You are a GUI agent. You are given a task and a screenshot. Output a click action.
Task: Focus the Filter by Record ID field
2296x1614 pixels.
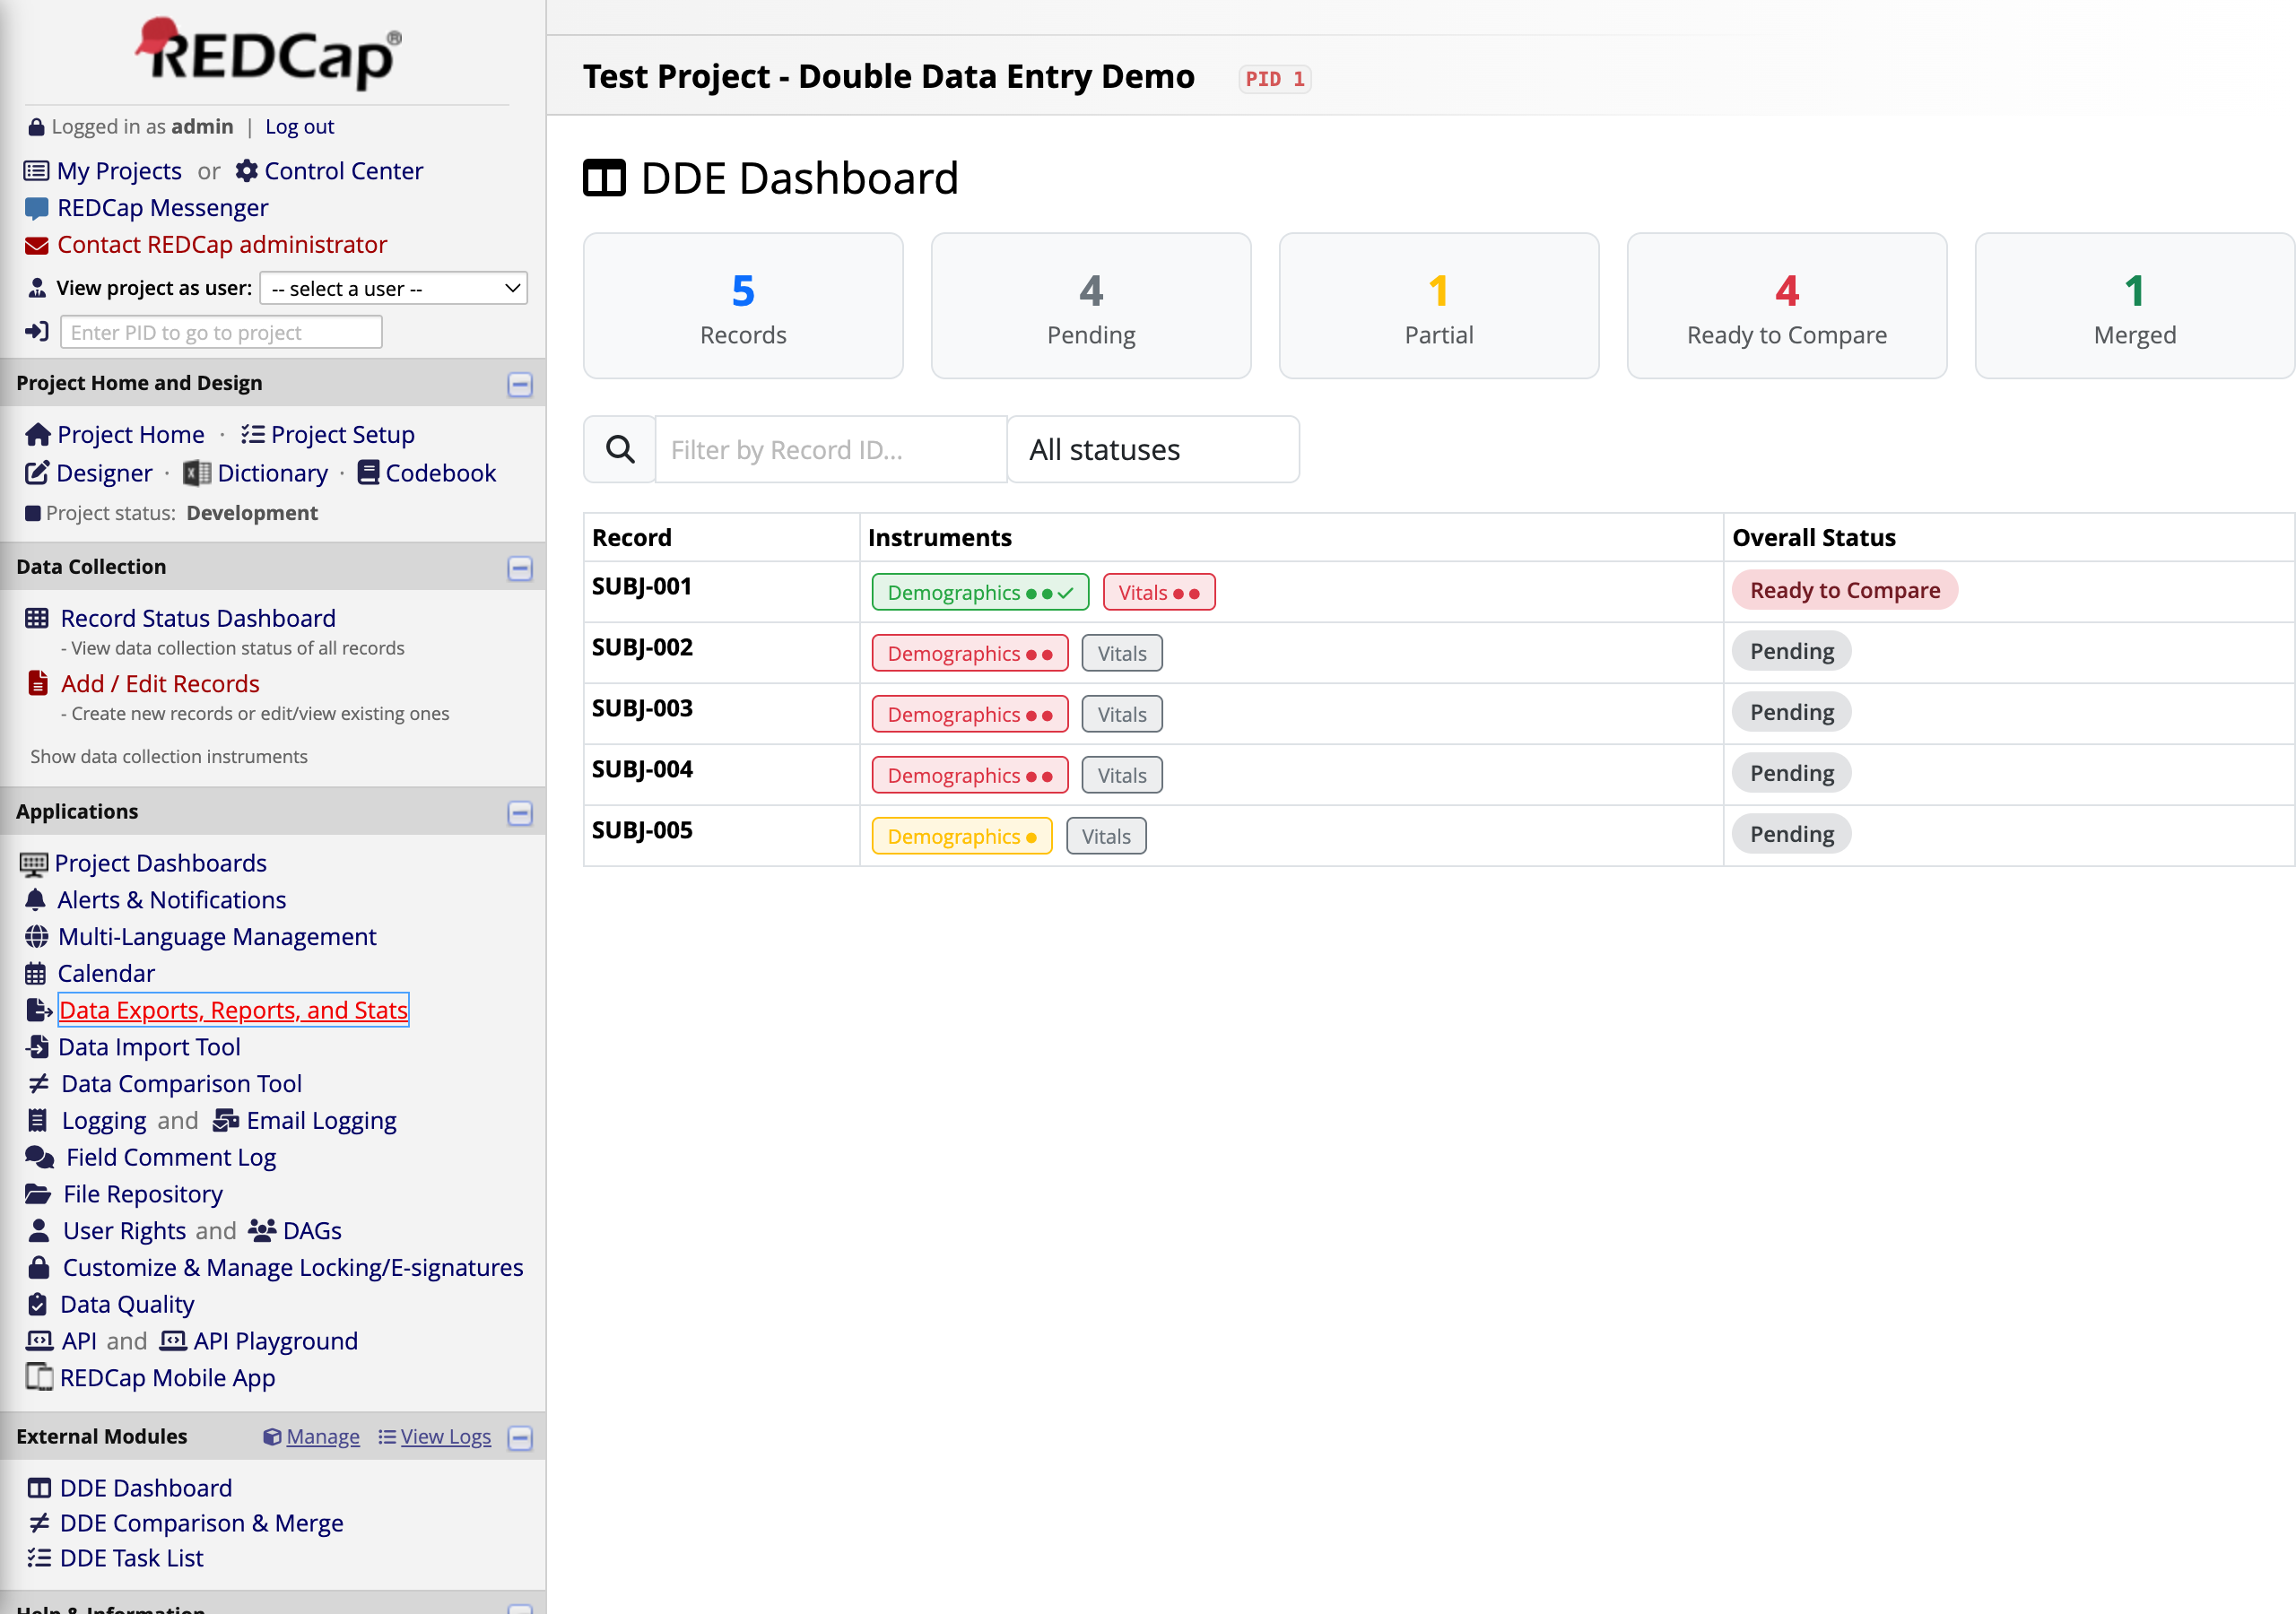click(831, 450)
